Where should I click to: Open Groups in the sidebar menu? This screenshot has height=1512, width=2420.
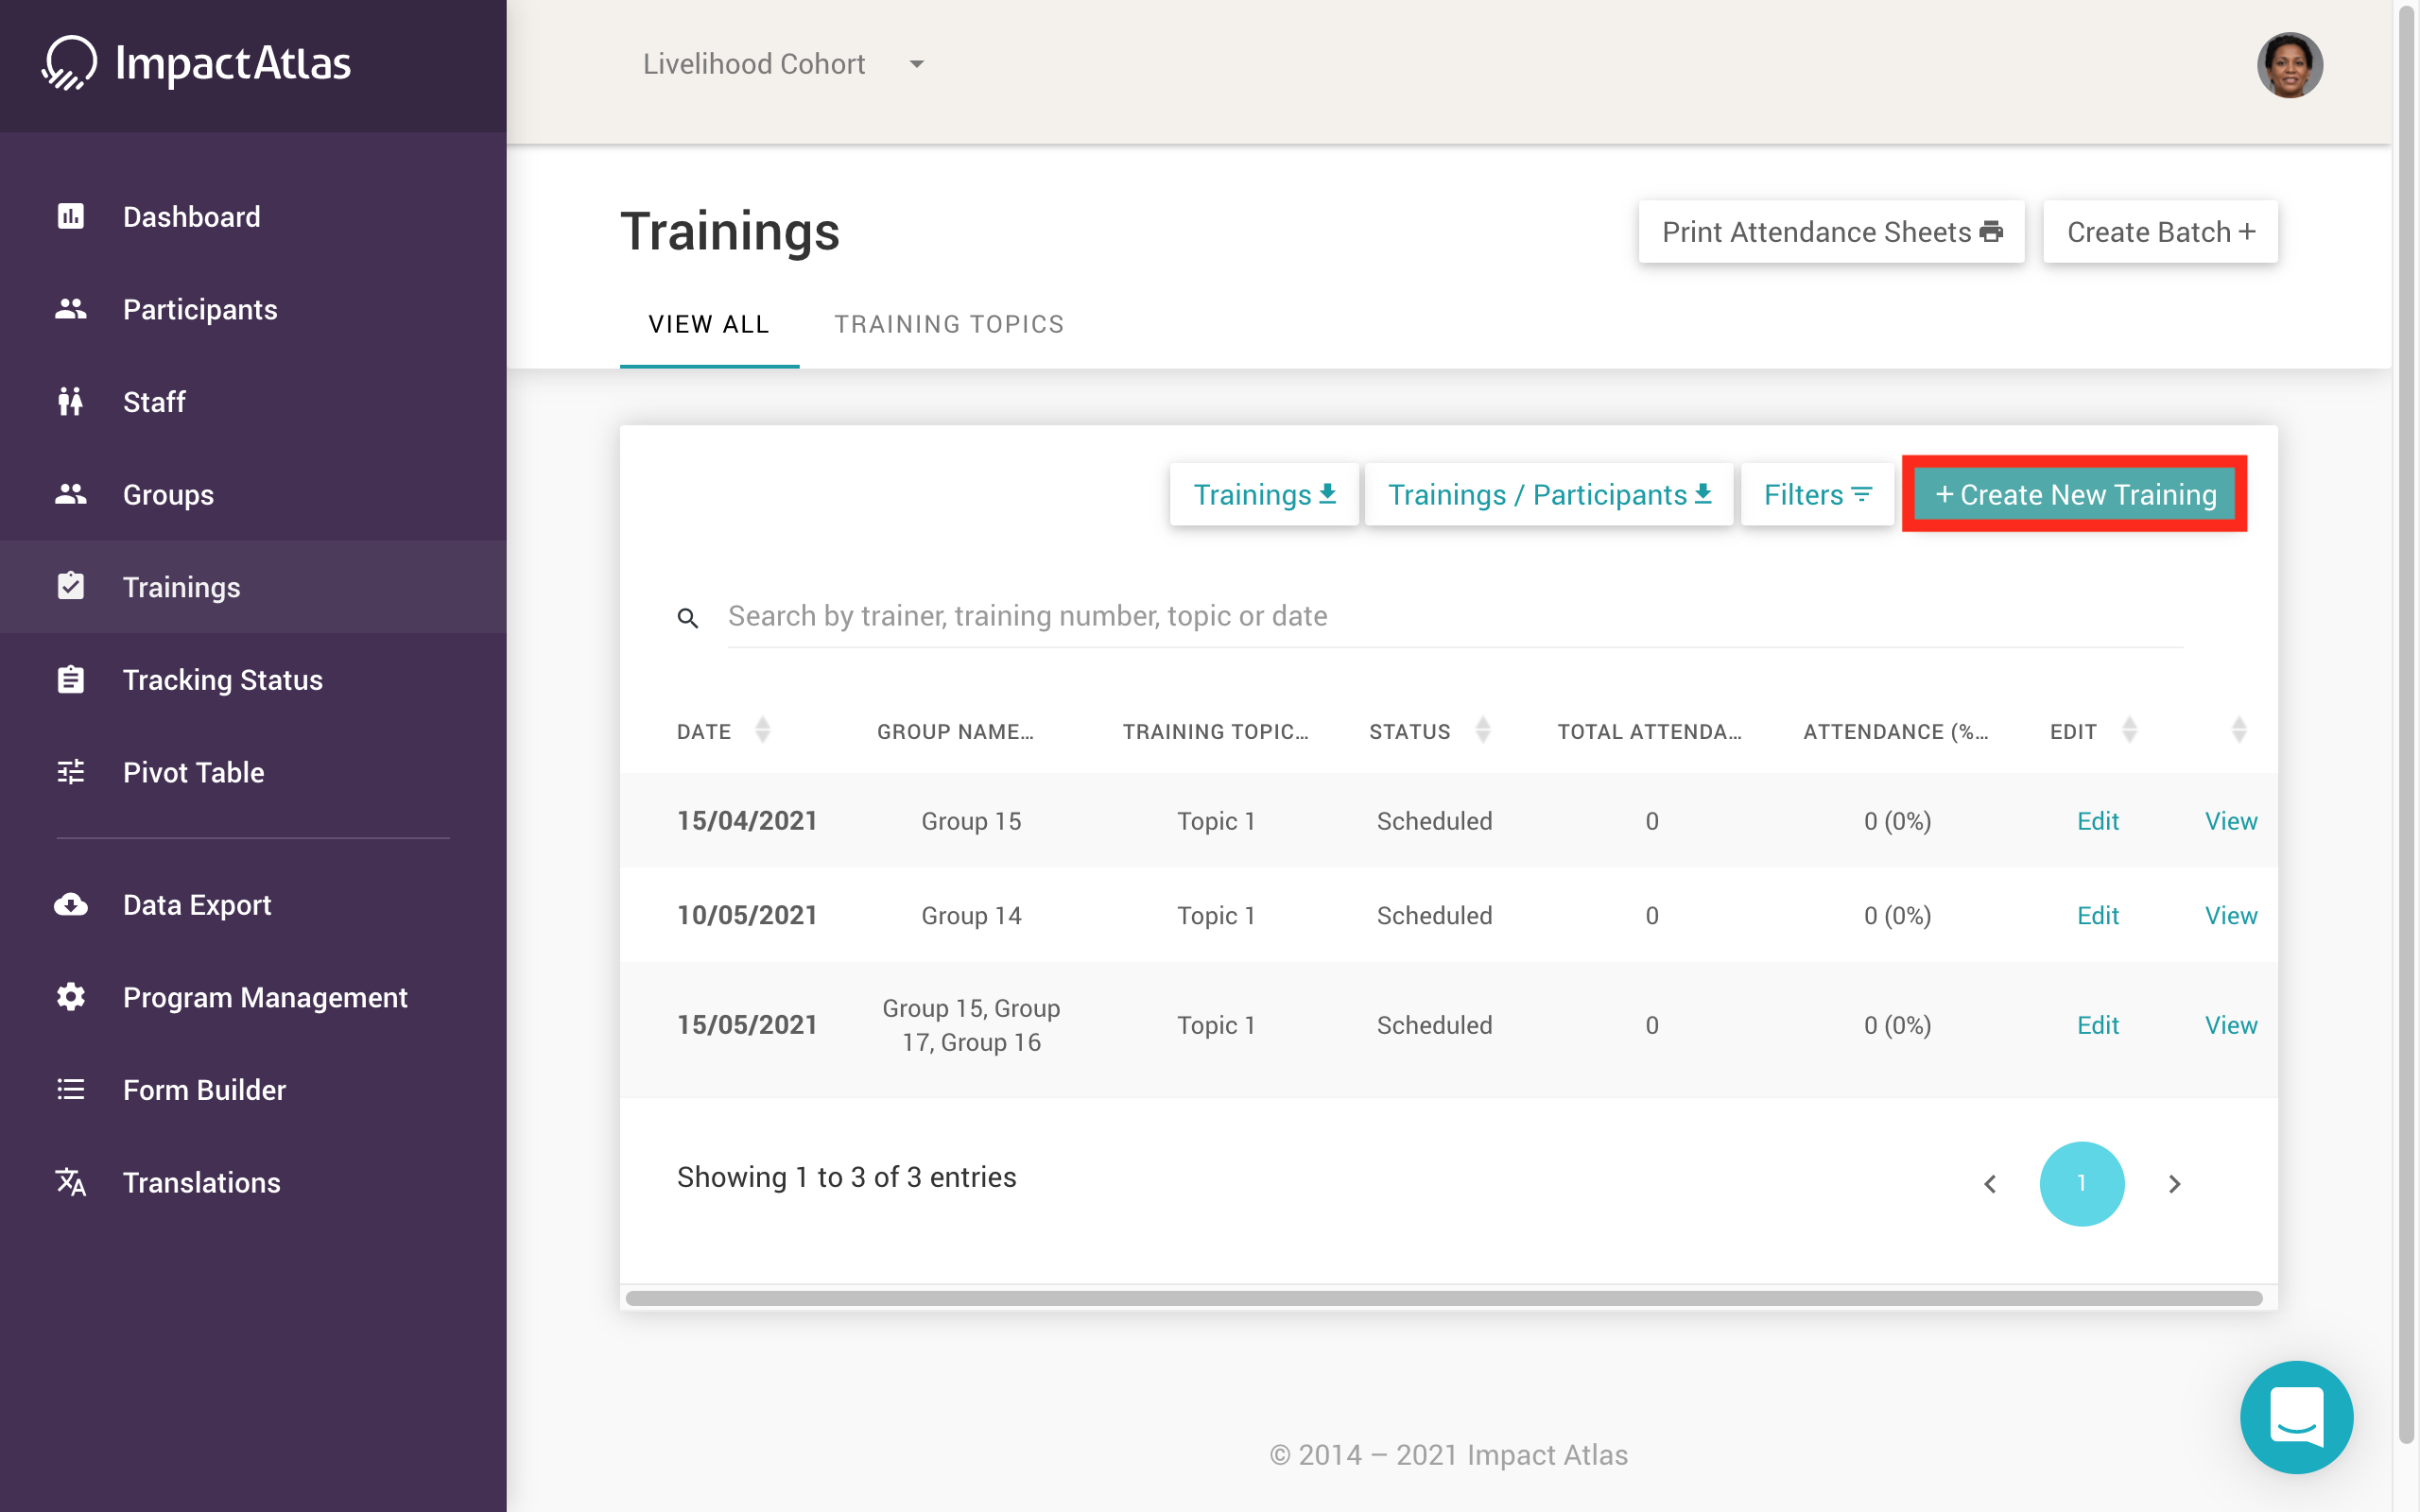168,494
